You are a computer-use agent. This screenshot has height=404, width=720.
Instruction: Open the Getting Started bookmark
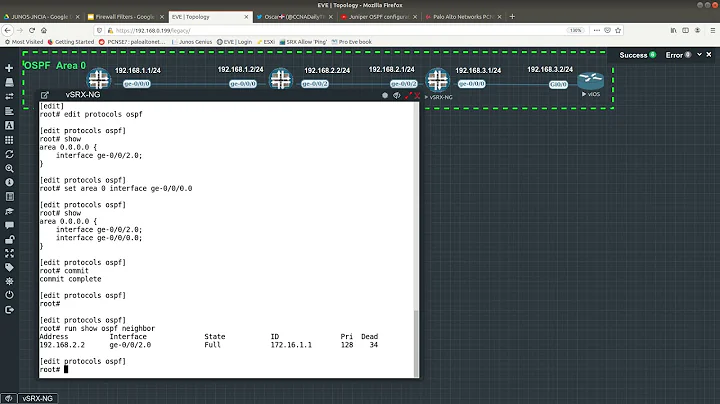[71, 42]
